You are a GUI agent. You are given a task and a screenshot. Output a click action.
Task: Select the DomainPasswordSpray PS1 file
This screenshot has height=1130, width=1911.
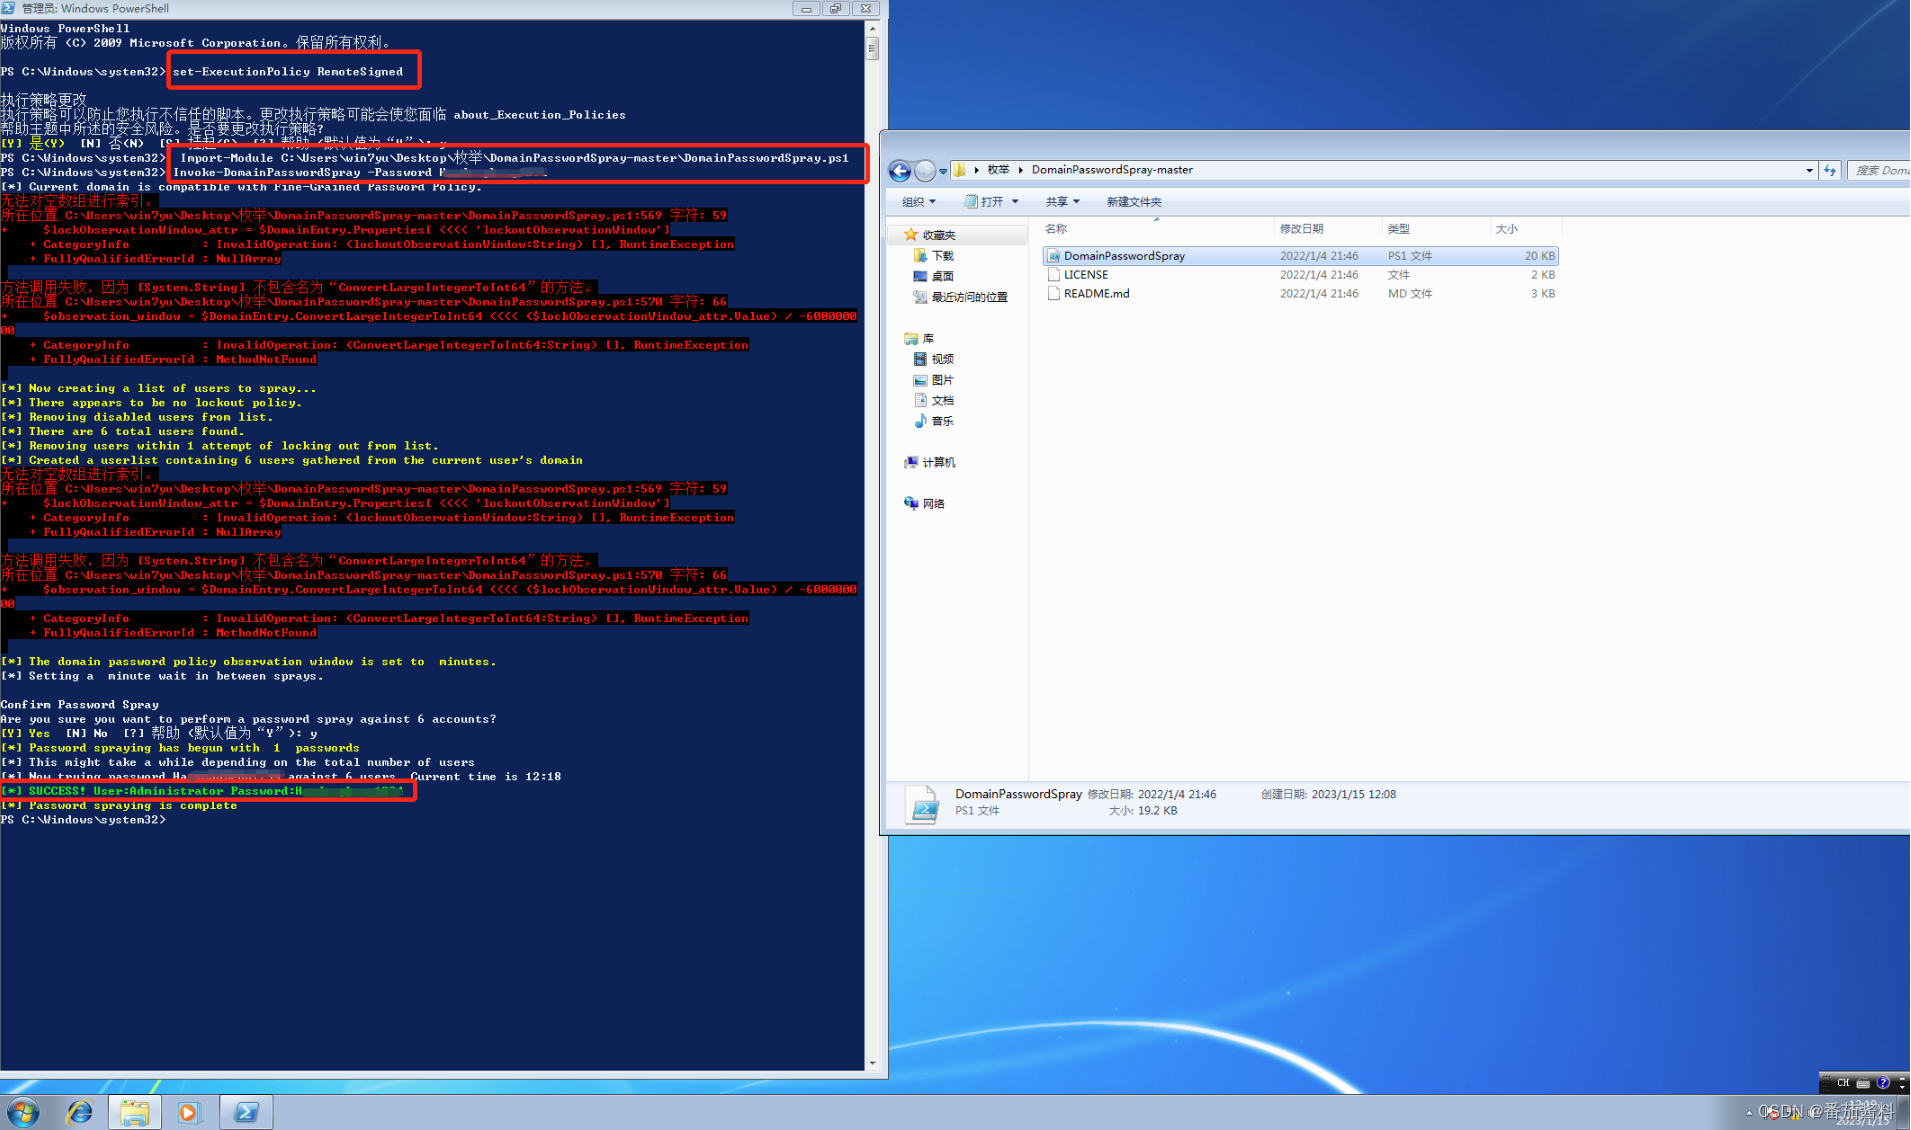point(1300,256)
